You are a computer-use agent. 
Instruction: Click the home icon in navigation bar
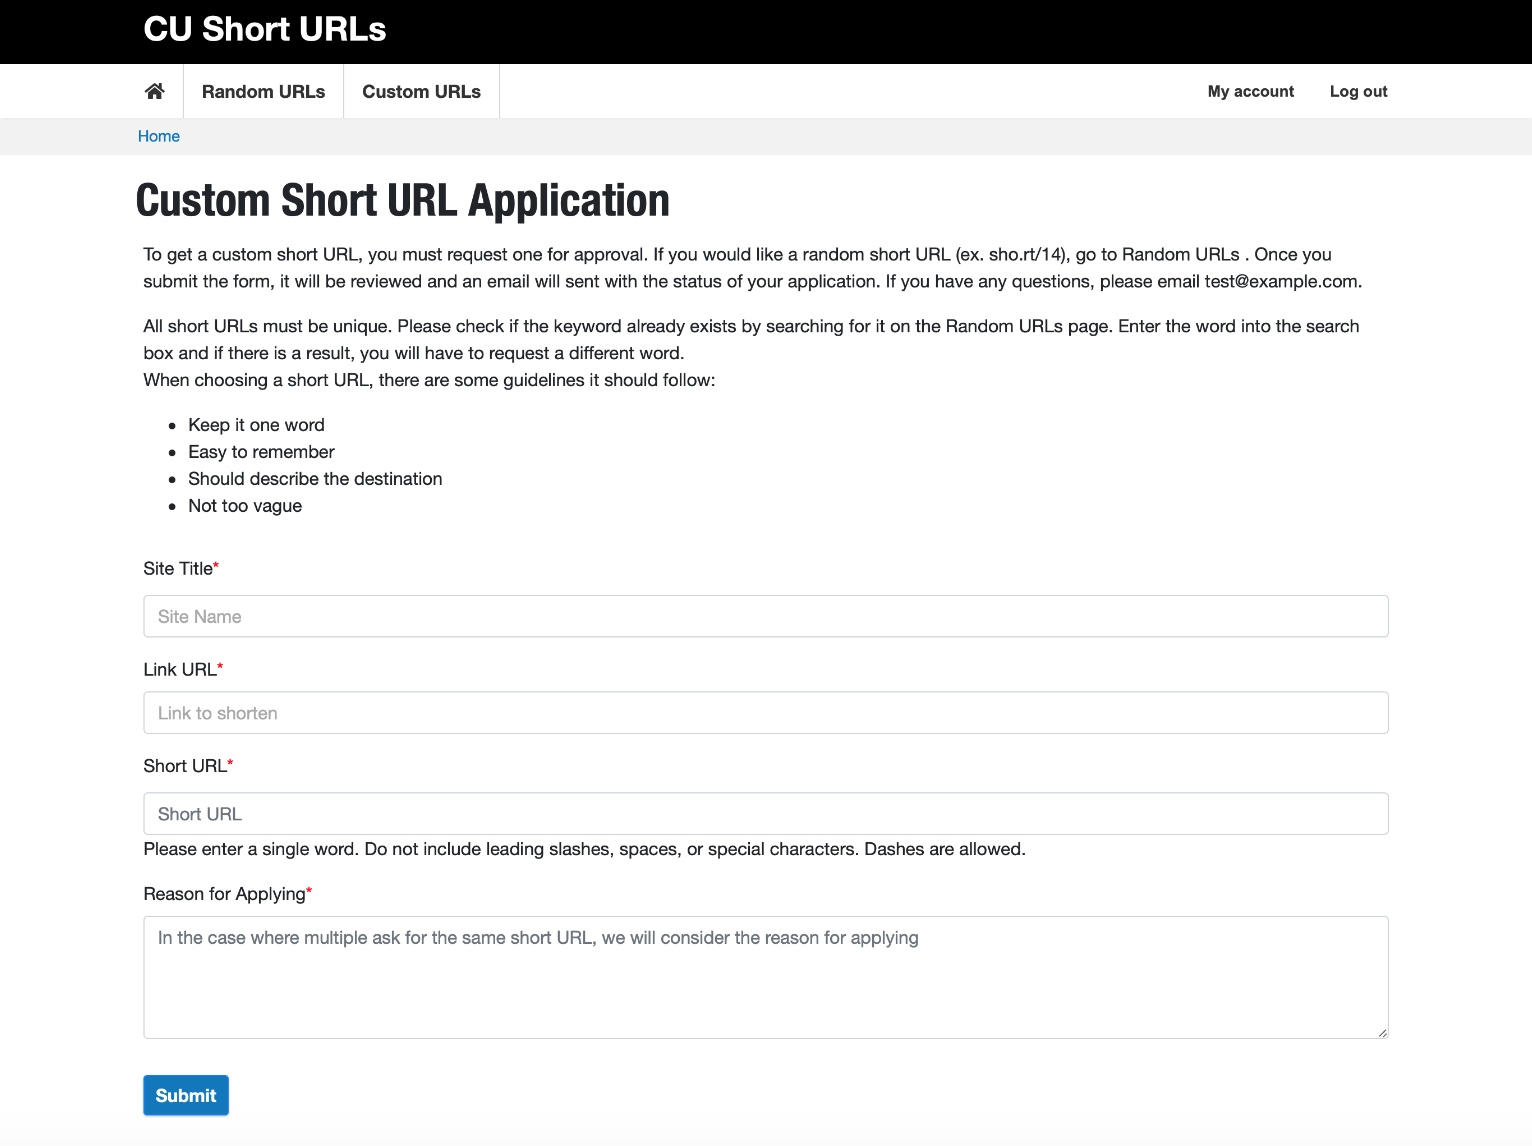[x=155, y=91]
